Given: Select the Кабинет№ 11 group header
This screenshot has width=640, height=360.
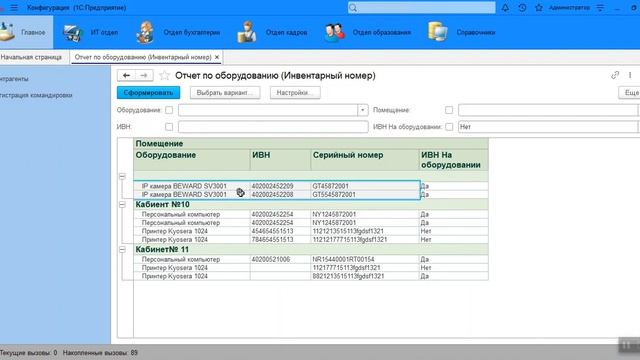Looking at the screenshot, I should coord(311,249).
